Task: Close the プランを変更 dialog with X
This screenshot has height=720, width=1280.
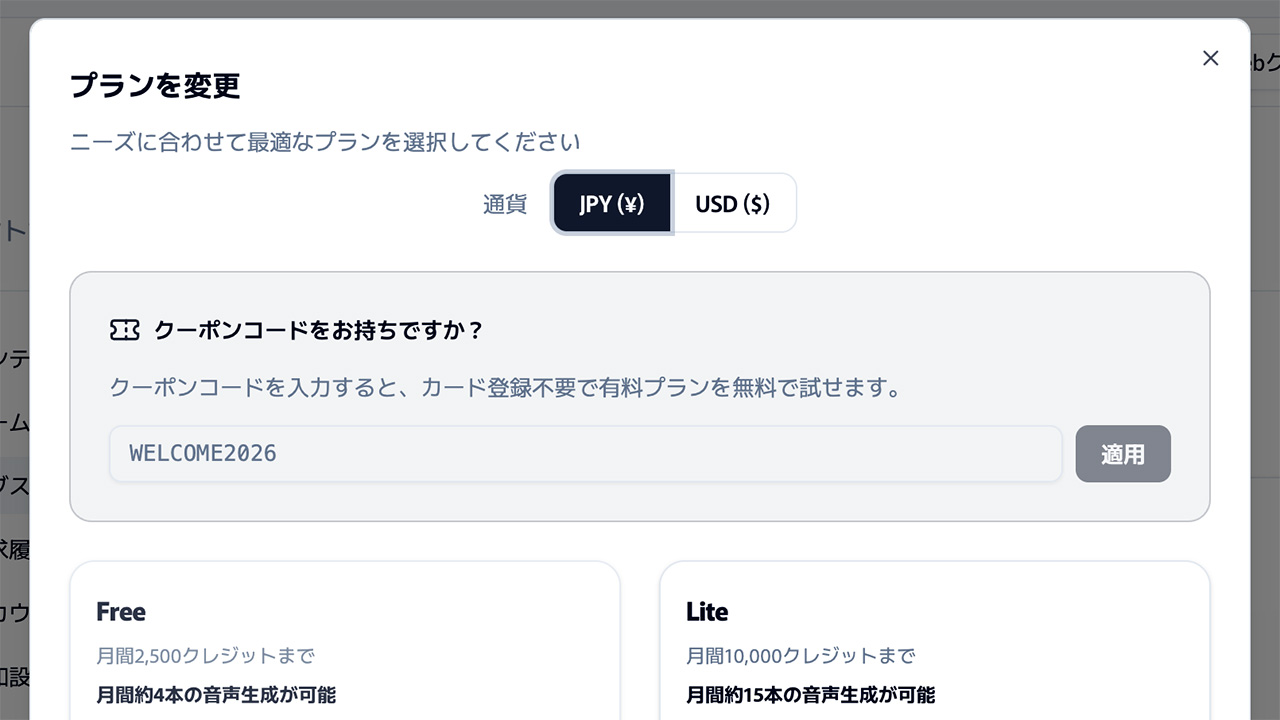Action: 1210,58
